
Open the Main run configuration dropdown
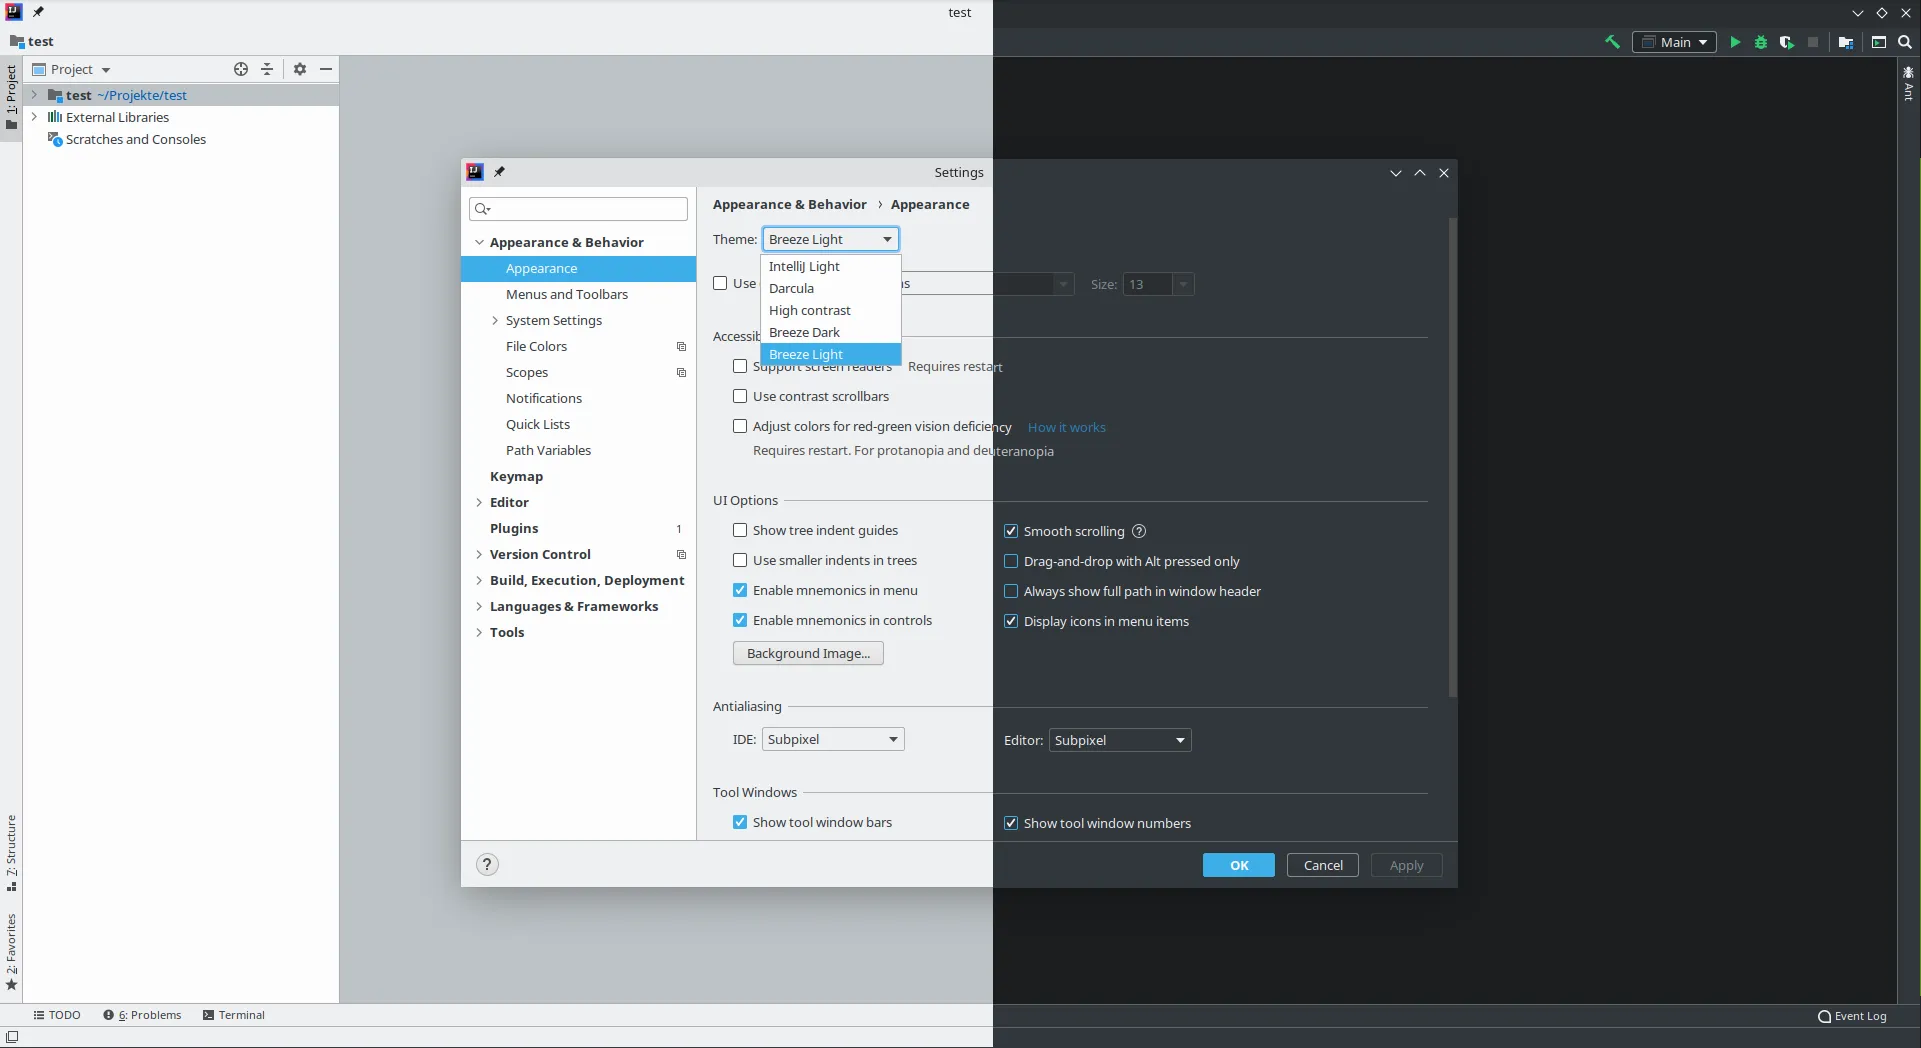pos(1674,42)
